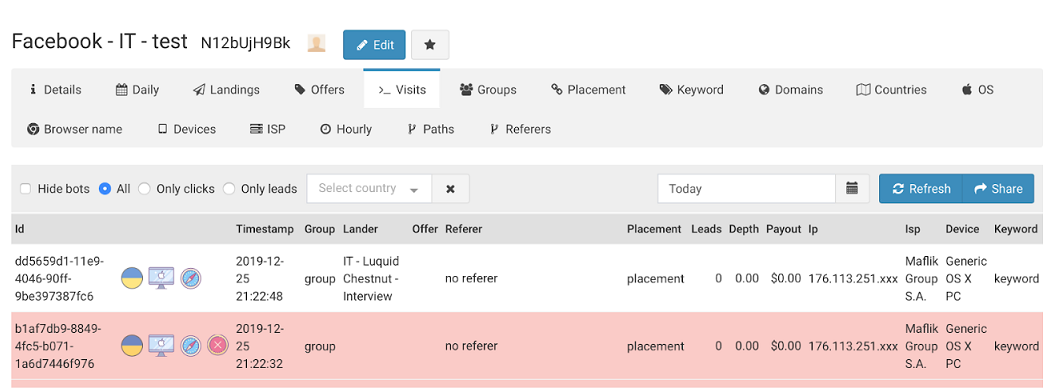This screenshot has height=388, width=1043.
Task: Select the Visits tab
Action: tap(402, 89)
